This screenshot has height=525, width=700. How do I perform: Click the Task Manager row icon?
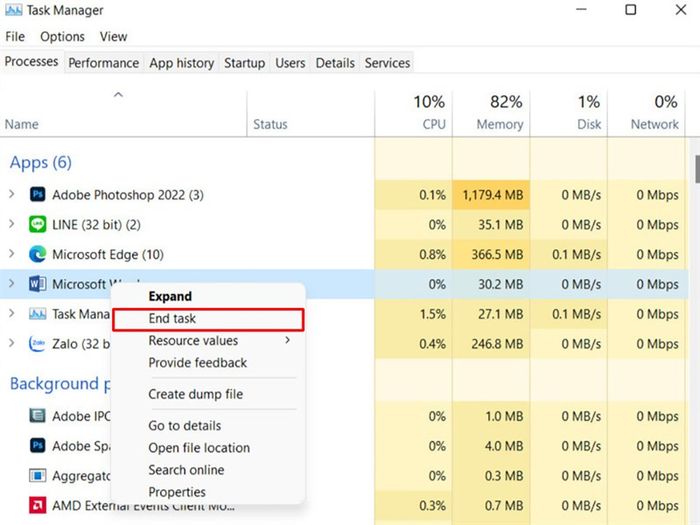[38, 314]
